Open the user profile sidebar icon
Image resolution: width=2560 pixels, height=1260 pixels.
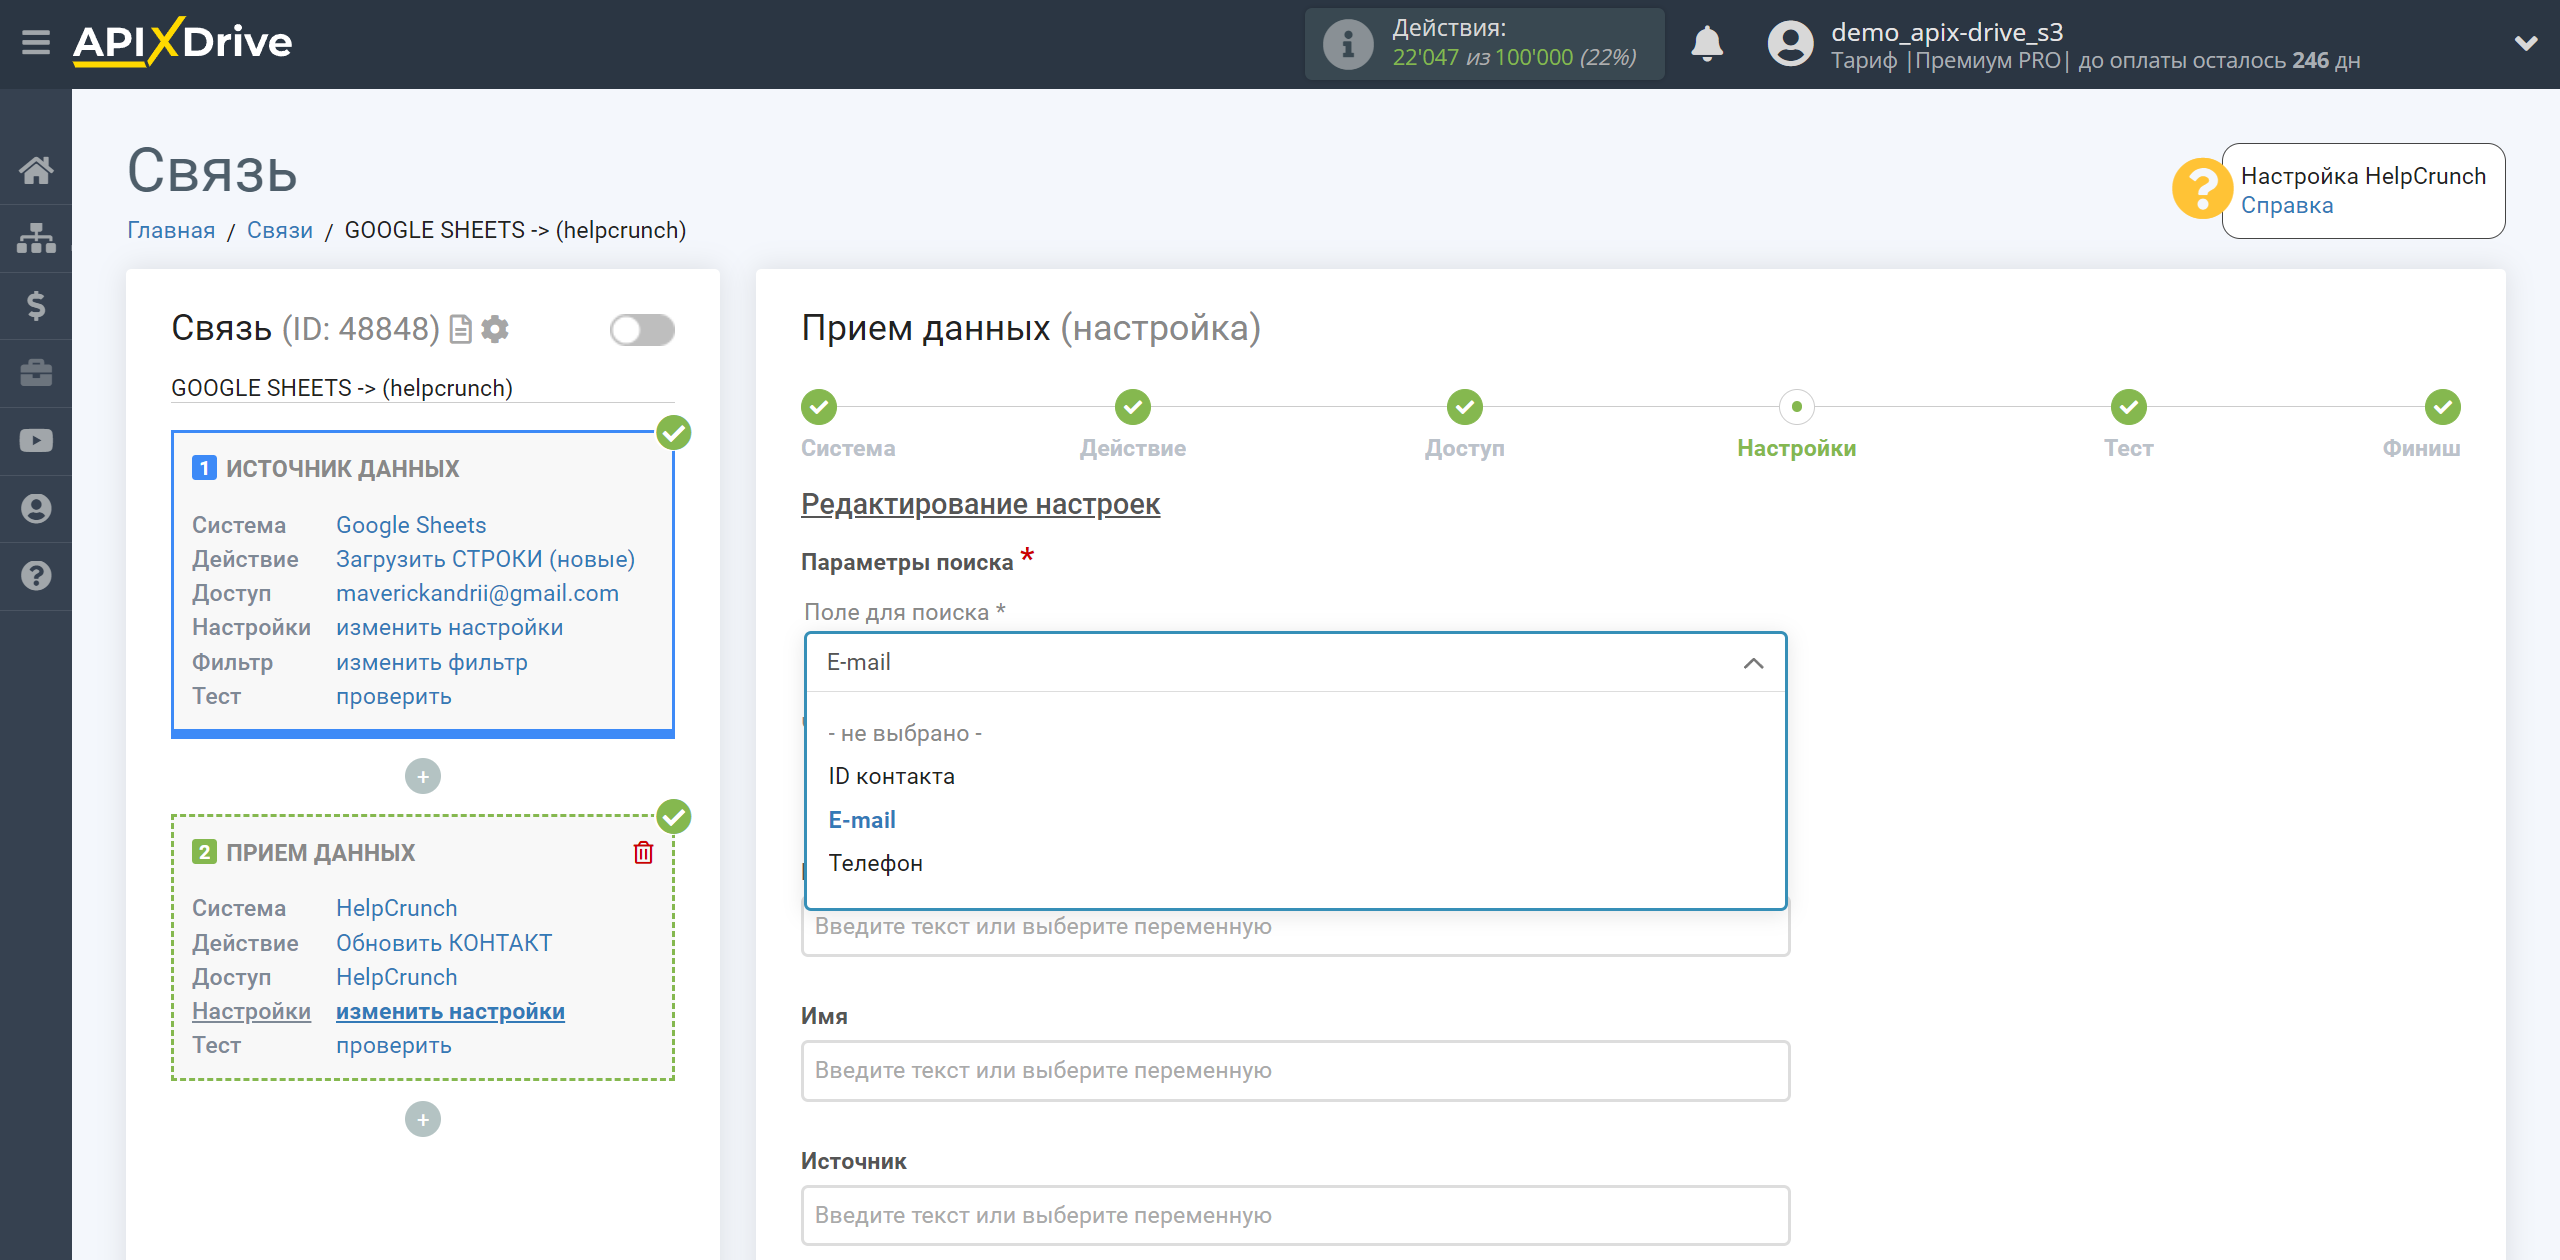coord(36,509)
